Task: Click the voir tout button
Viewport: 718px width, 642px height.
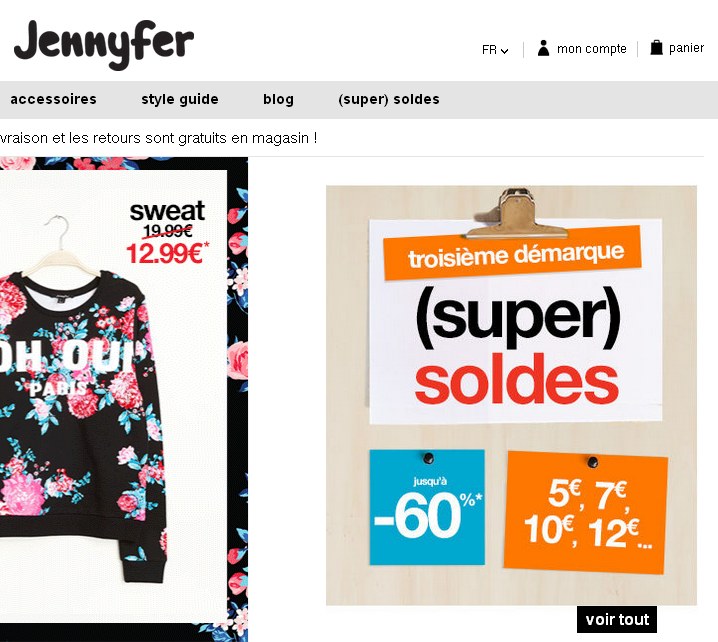Action: pyautogui.click(x=617, y=620)
